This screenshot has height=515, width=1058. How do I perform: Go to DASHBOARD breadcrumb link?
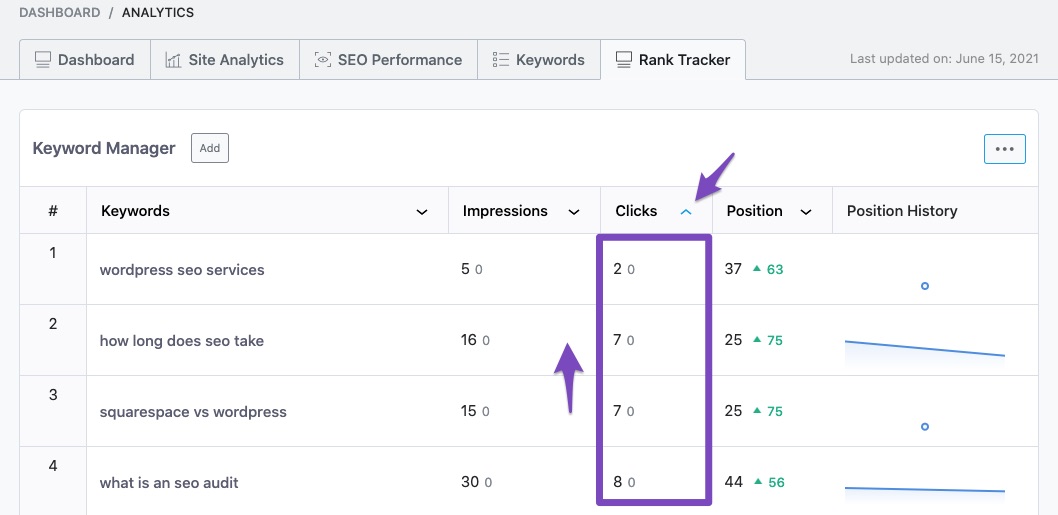click(60, 13)
